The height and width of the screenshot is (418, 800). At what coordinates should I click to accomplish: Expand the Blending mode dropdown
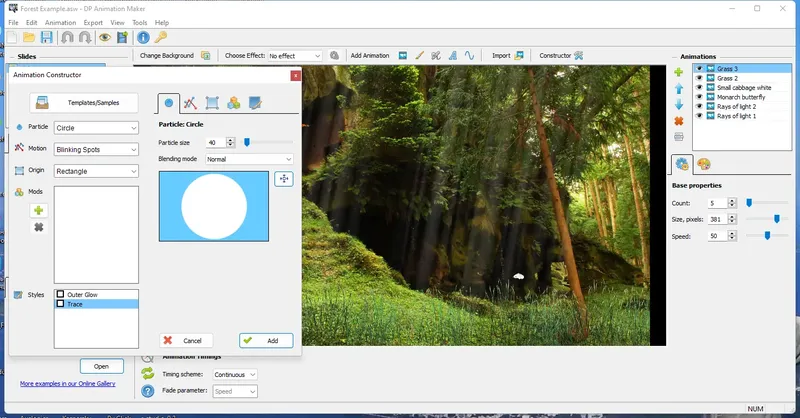click(249, 159)
